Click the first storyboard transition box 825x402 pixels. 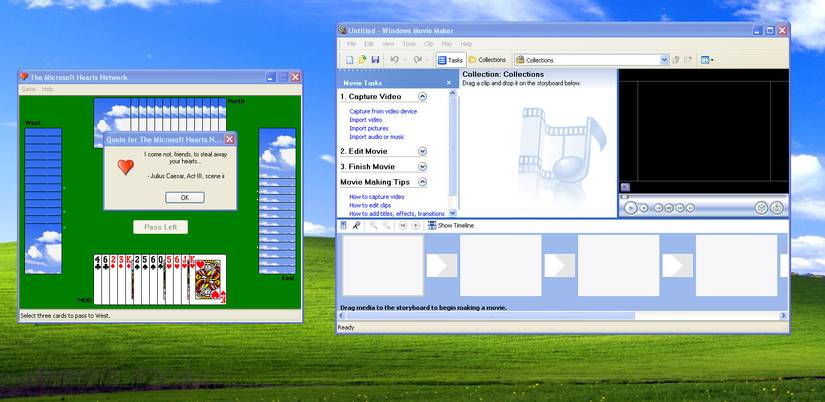click(441, 265)
